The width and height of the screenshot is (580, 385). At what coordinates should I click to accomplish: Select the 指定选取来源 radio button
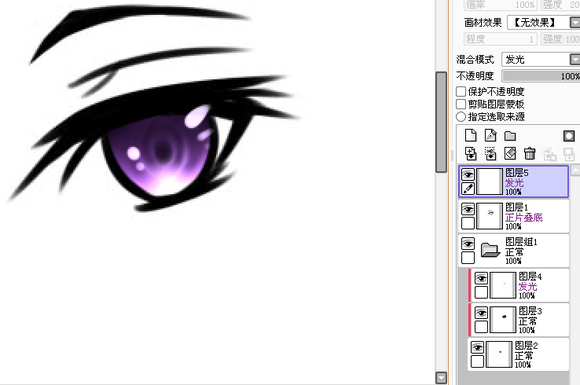[461, 117]
